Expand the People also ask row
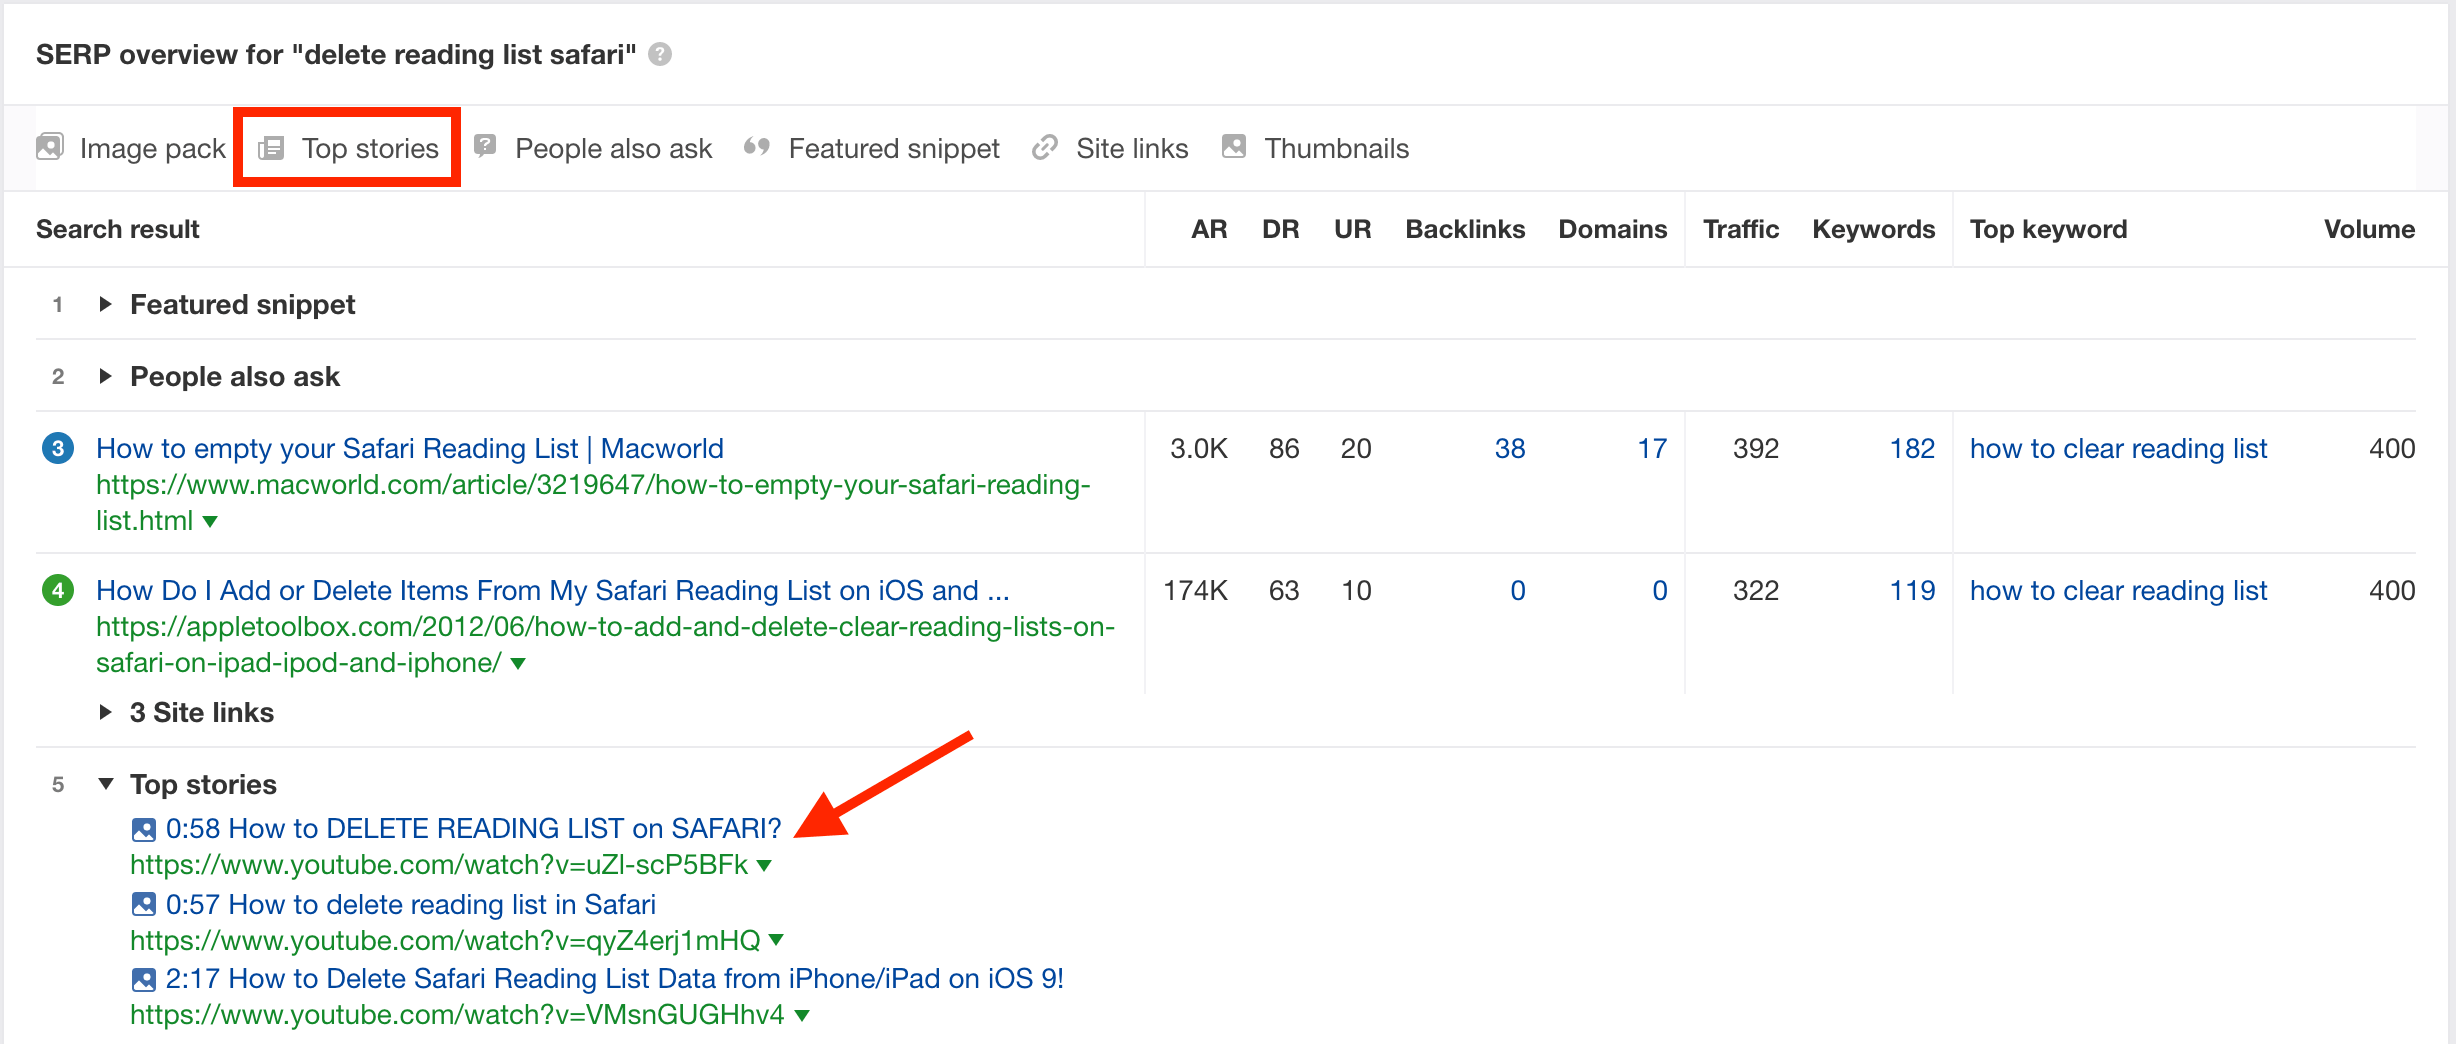The width and height of the screenshot is (2456, 1044). (x=105, y=376)
